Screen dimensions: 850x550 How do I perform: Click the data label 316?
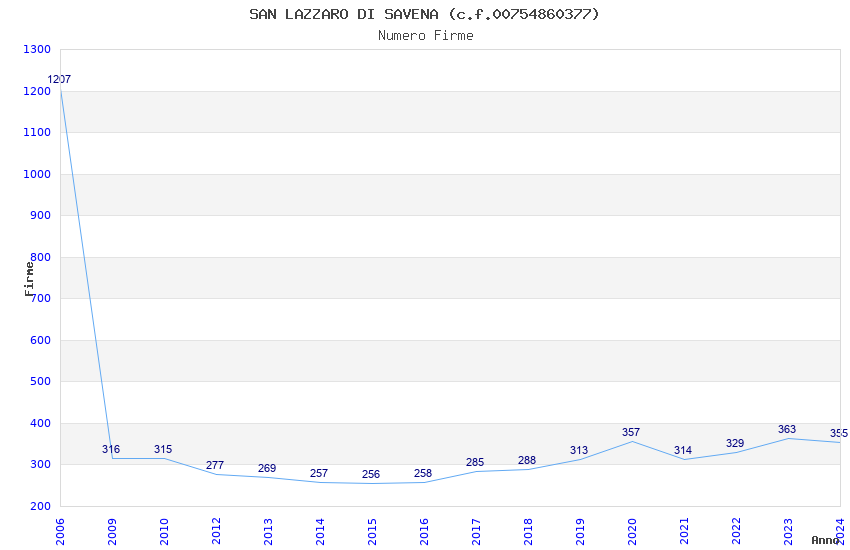(111, 449)
